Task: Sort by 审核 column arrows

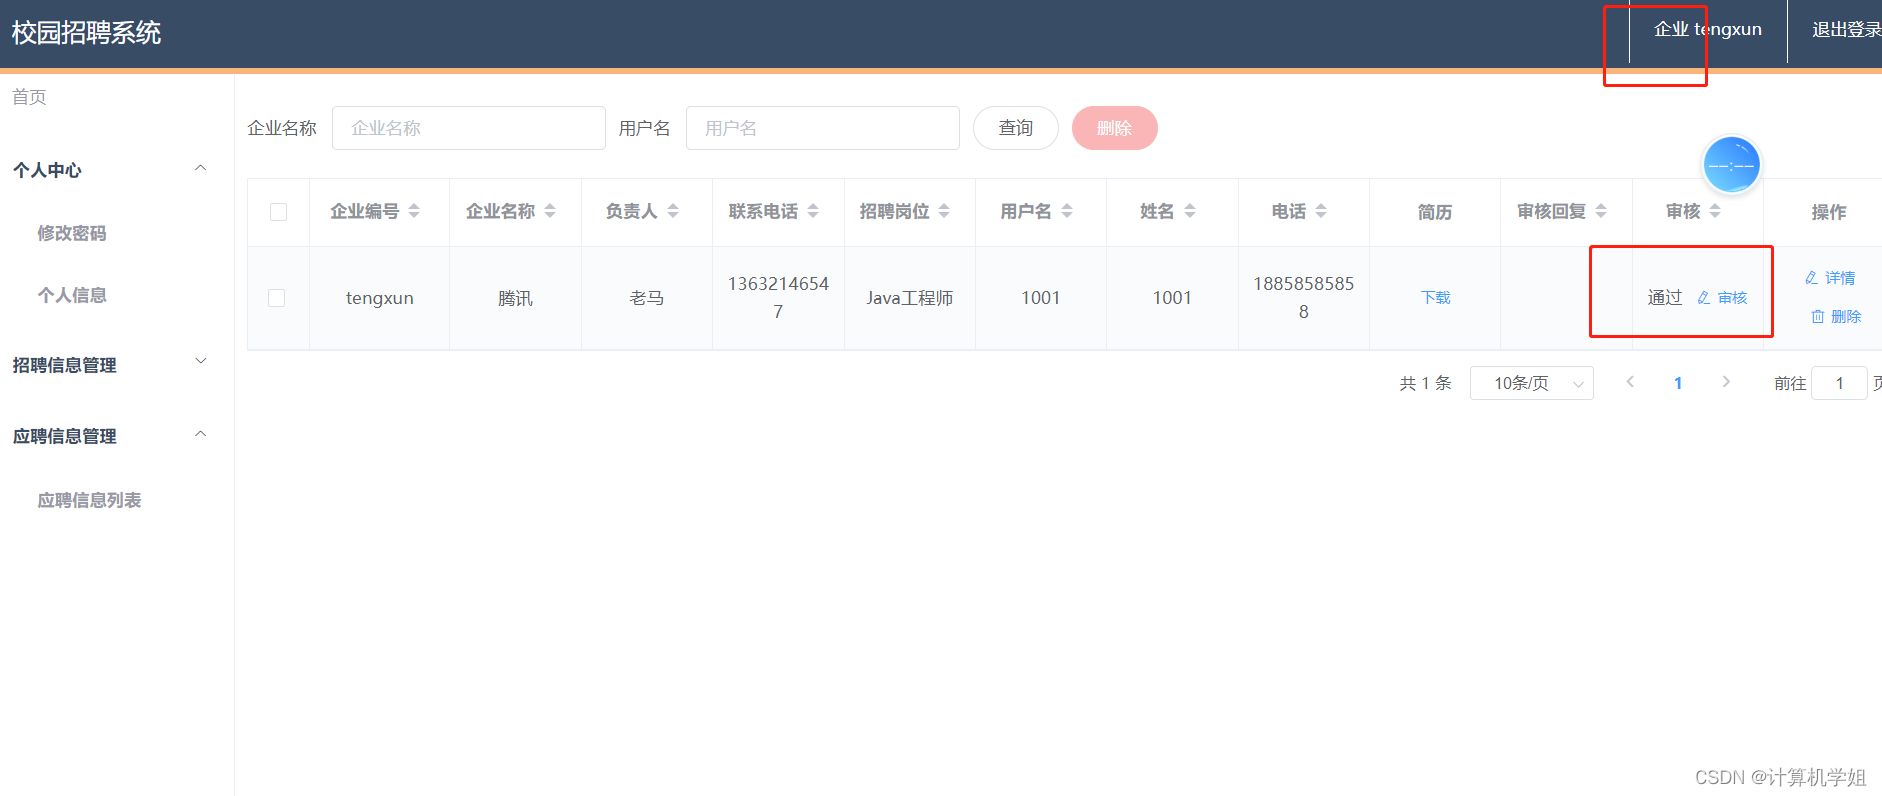Action: tap(1715, 211)
